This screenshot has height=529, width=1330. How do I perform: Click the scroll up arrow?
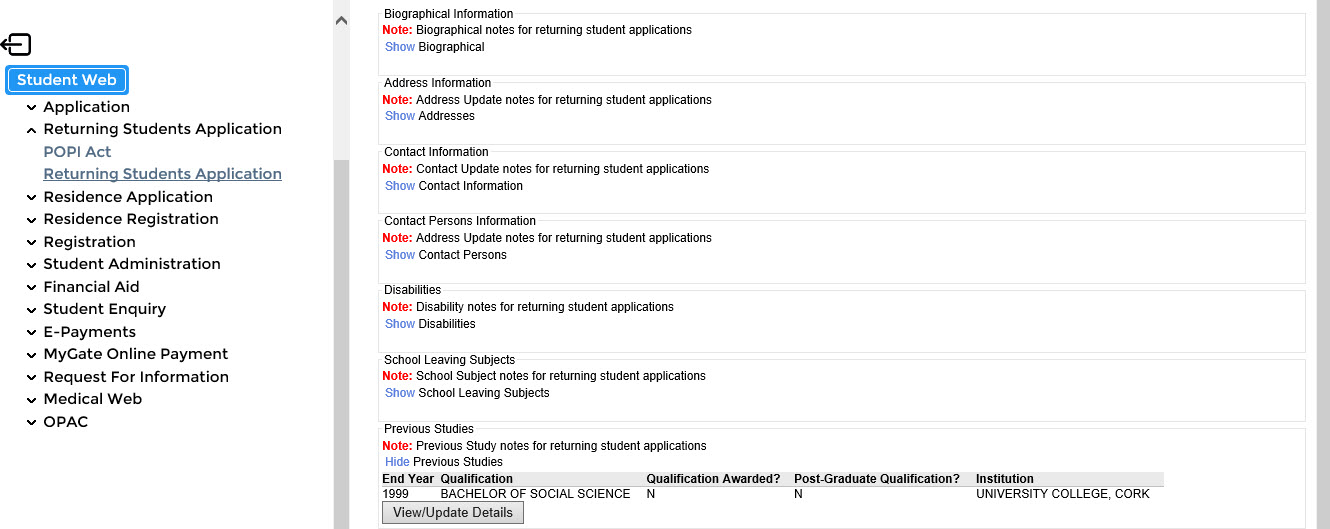click(341, 20)
